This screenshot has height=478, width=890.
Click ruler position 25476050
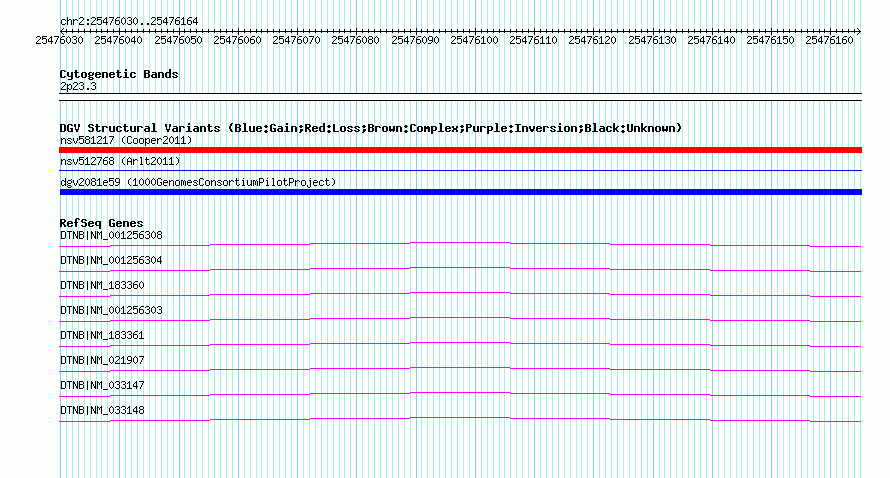(178, 40)
